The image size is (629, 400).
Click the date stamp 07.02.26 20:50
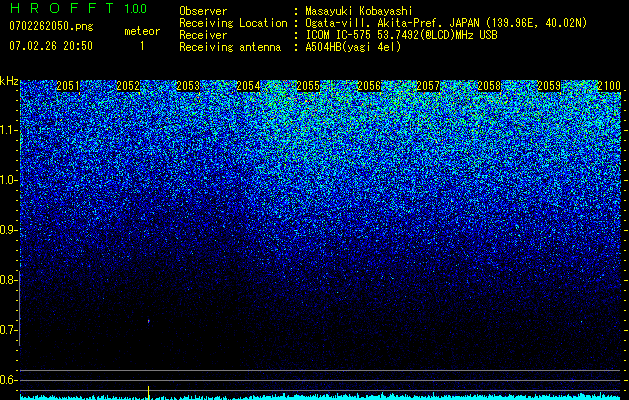click(x=51, y=46)
